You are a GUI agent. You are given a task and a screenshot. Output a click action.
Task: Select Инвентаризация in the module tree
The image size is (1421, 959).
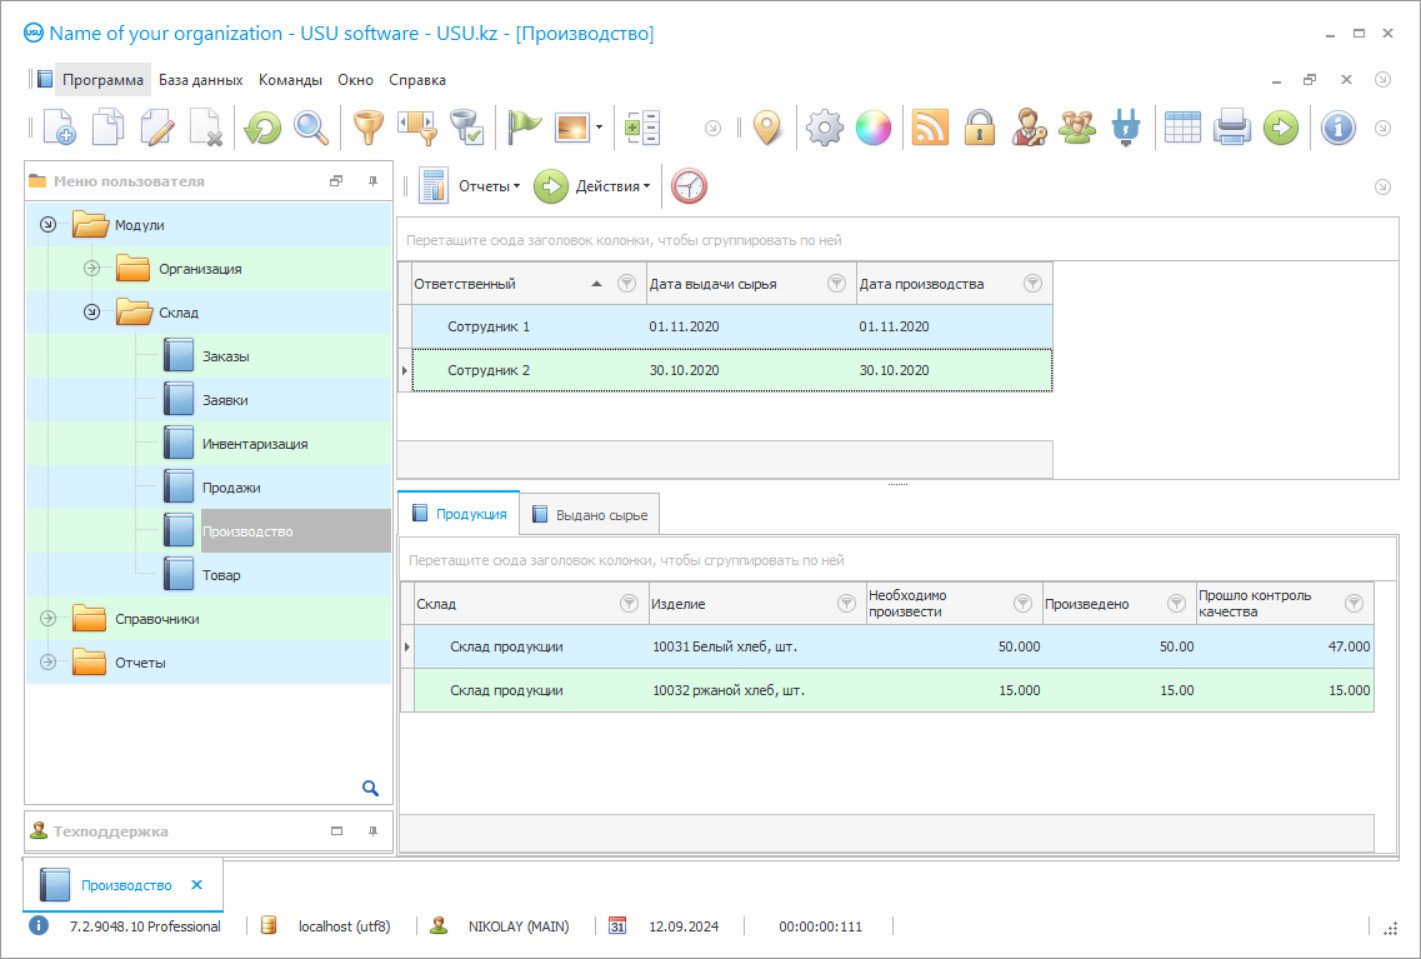tap(255, 444)
